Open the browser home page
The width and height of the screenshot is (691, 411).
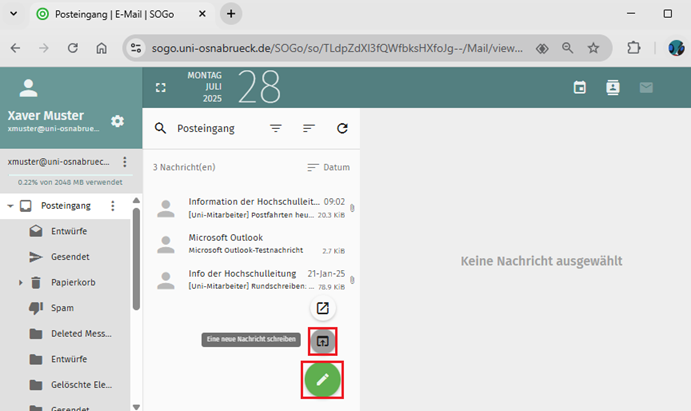click(x=101, y=48)
